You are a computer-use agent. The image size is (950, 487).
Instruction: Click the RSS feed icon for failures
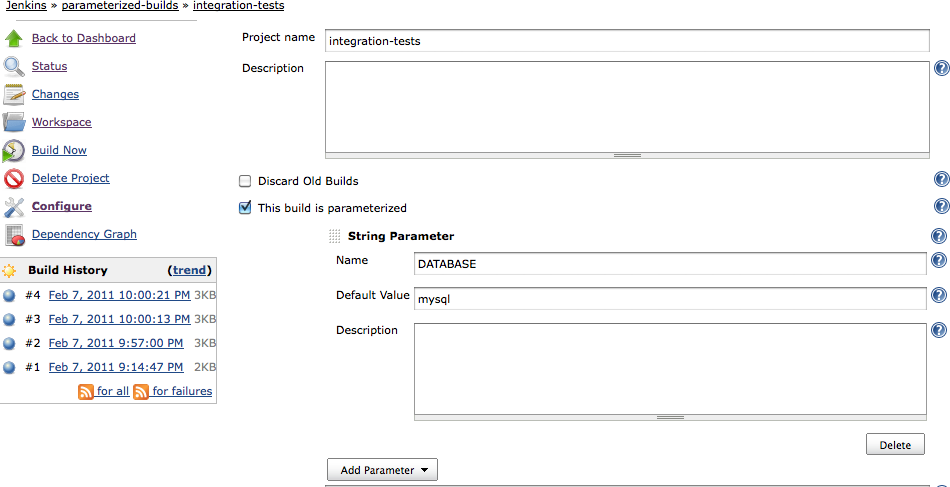click(141, 391)
